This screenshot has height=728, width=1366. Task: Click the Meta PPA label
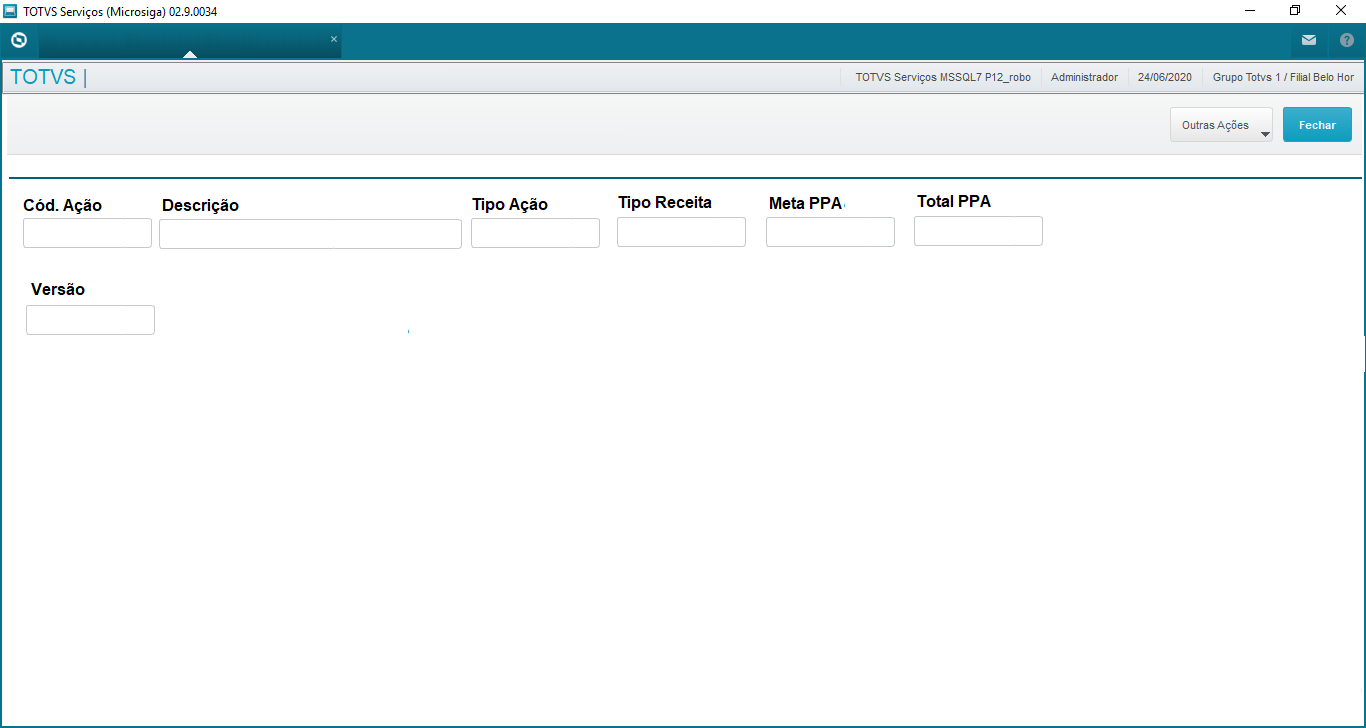(805, 203)
